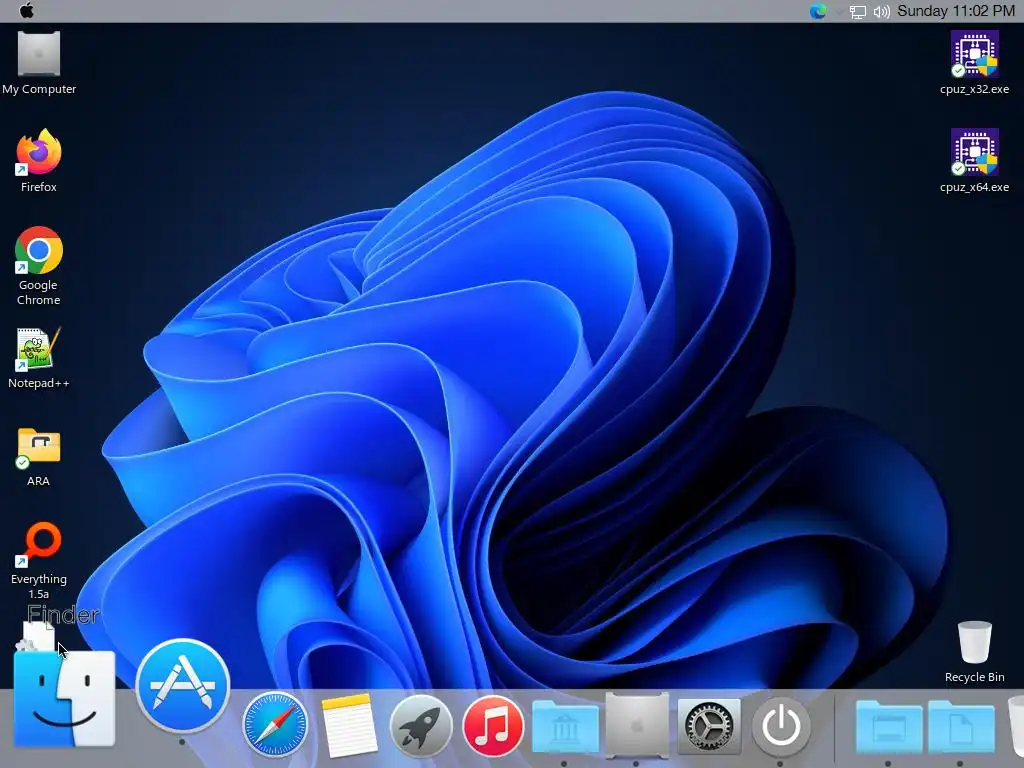Open the dock folder with document emblem
This screenshot has height=768, width=1024.
tap(961, 726)
